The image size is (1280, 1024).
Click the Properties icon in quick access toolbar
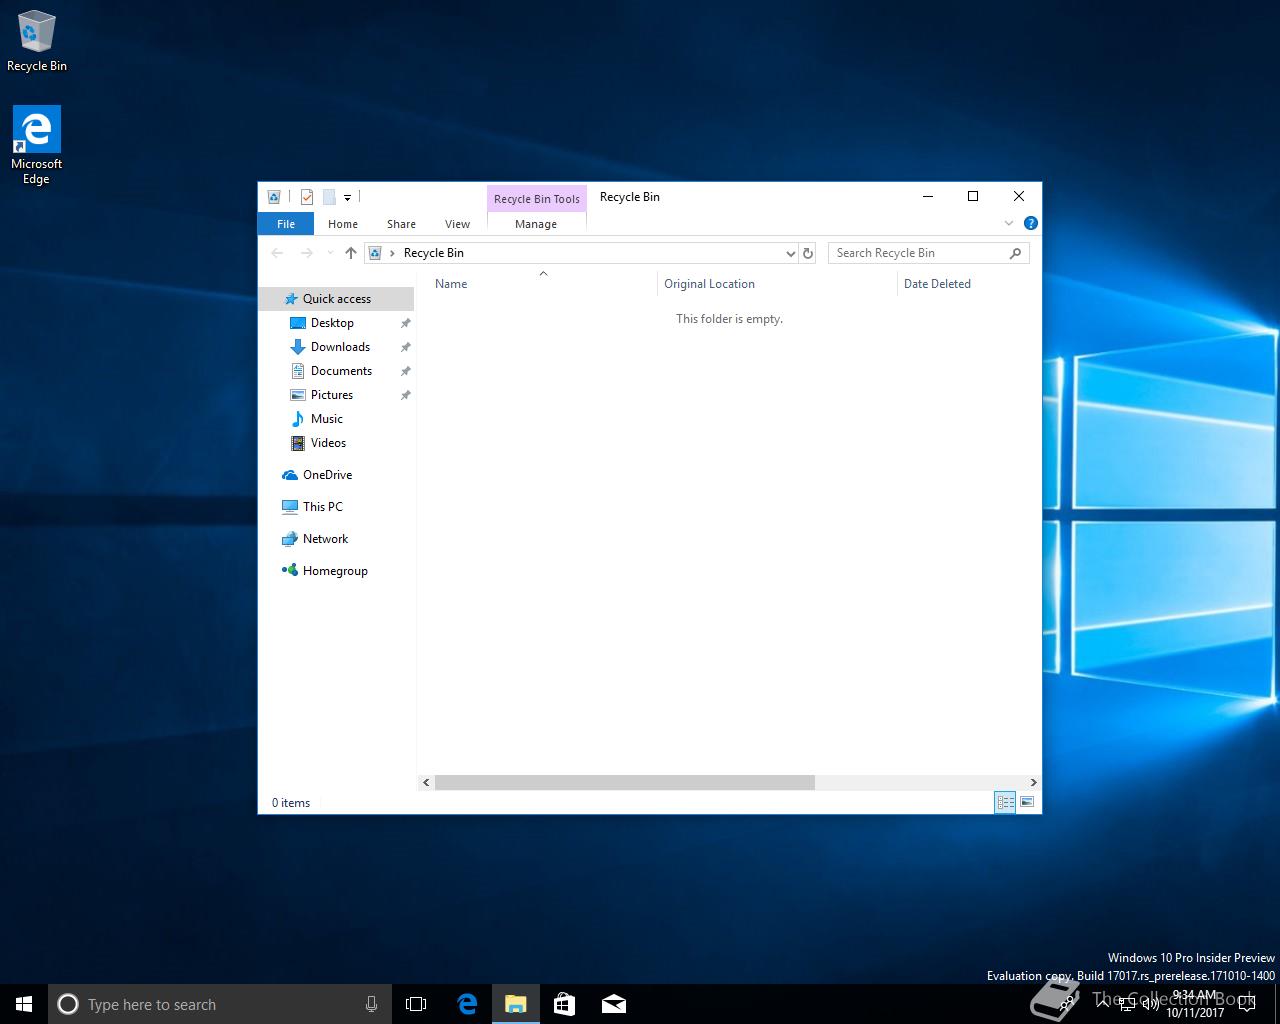click(307, 197)
